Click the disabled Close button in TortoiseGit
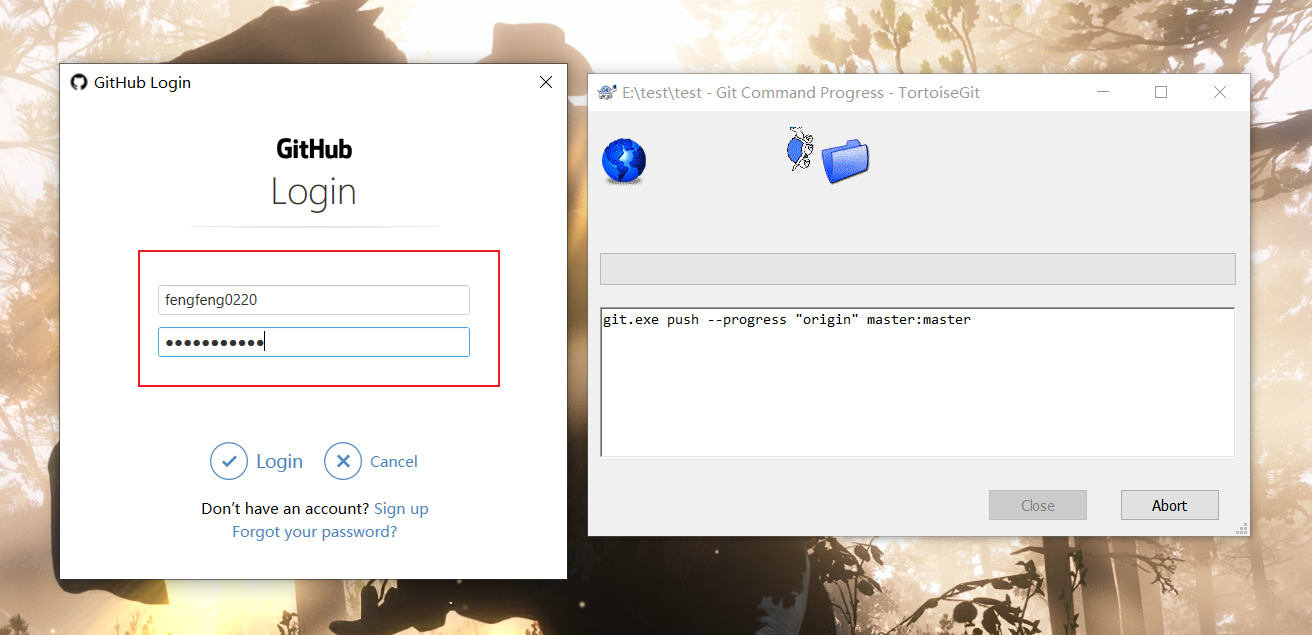1312x635 pixels. coord(1037,505)
